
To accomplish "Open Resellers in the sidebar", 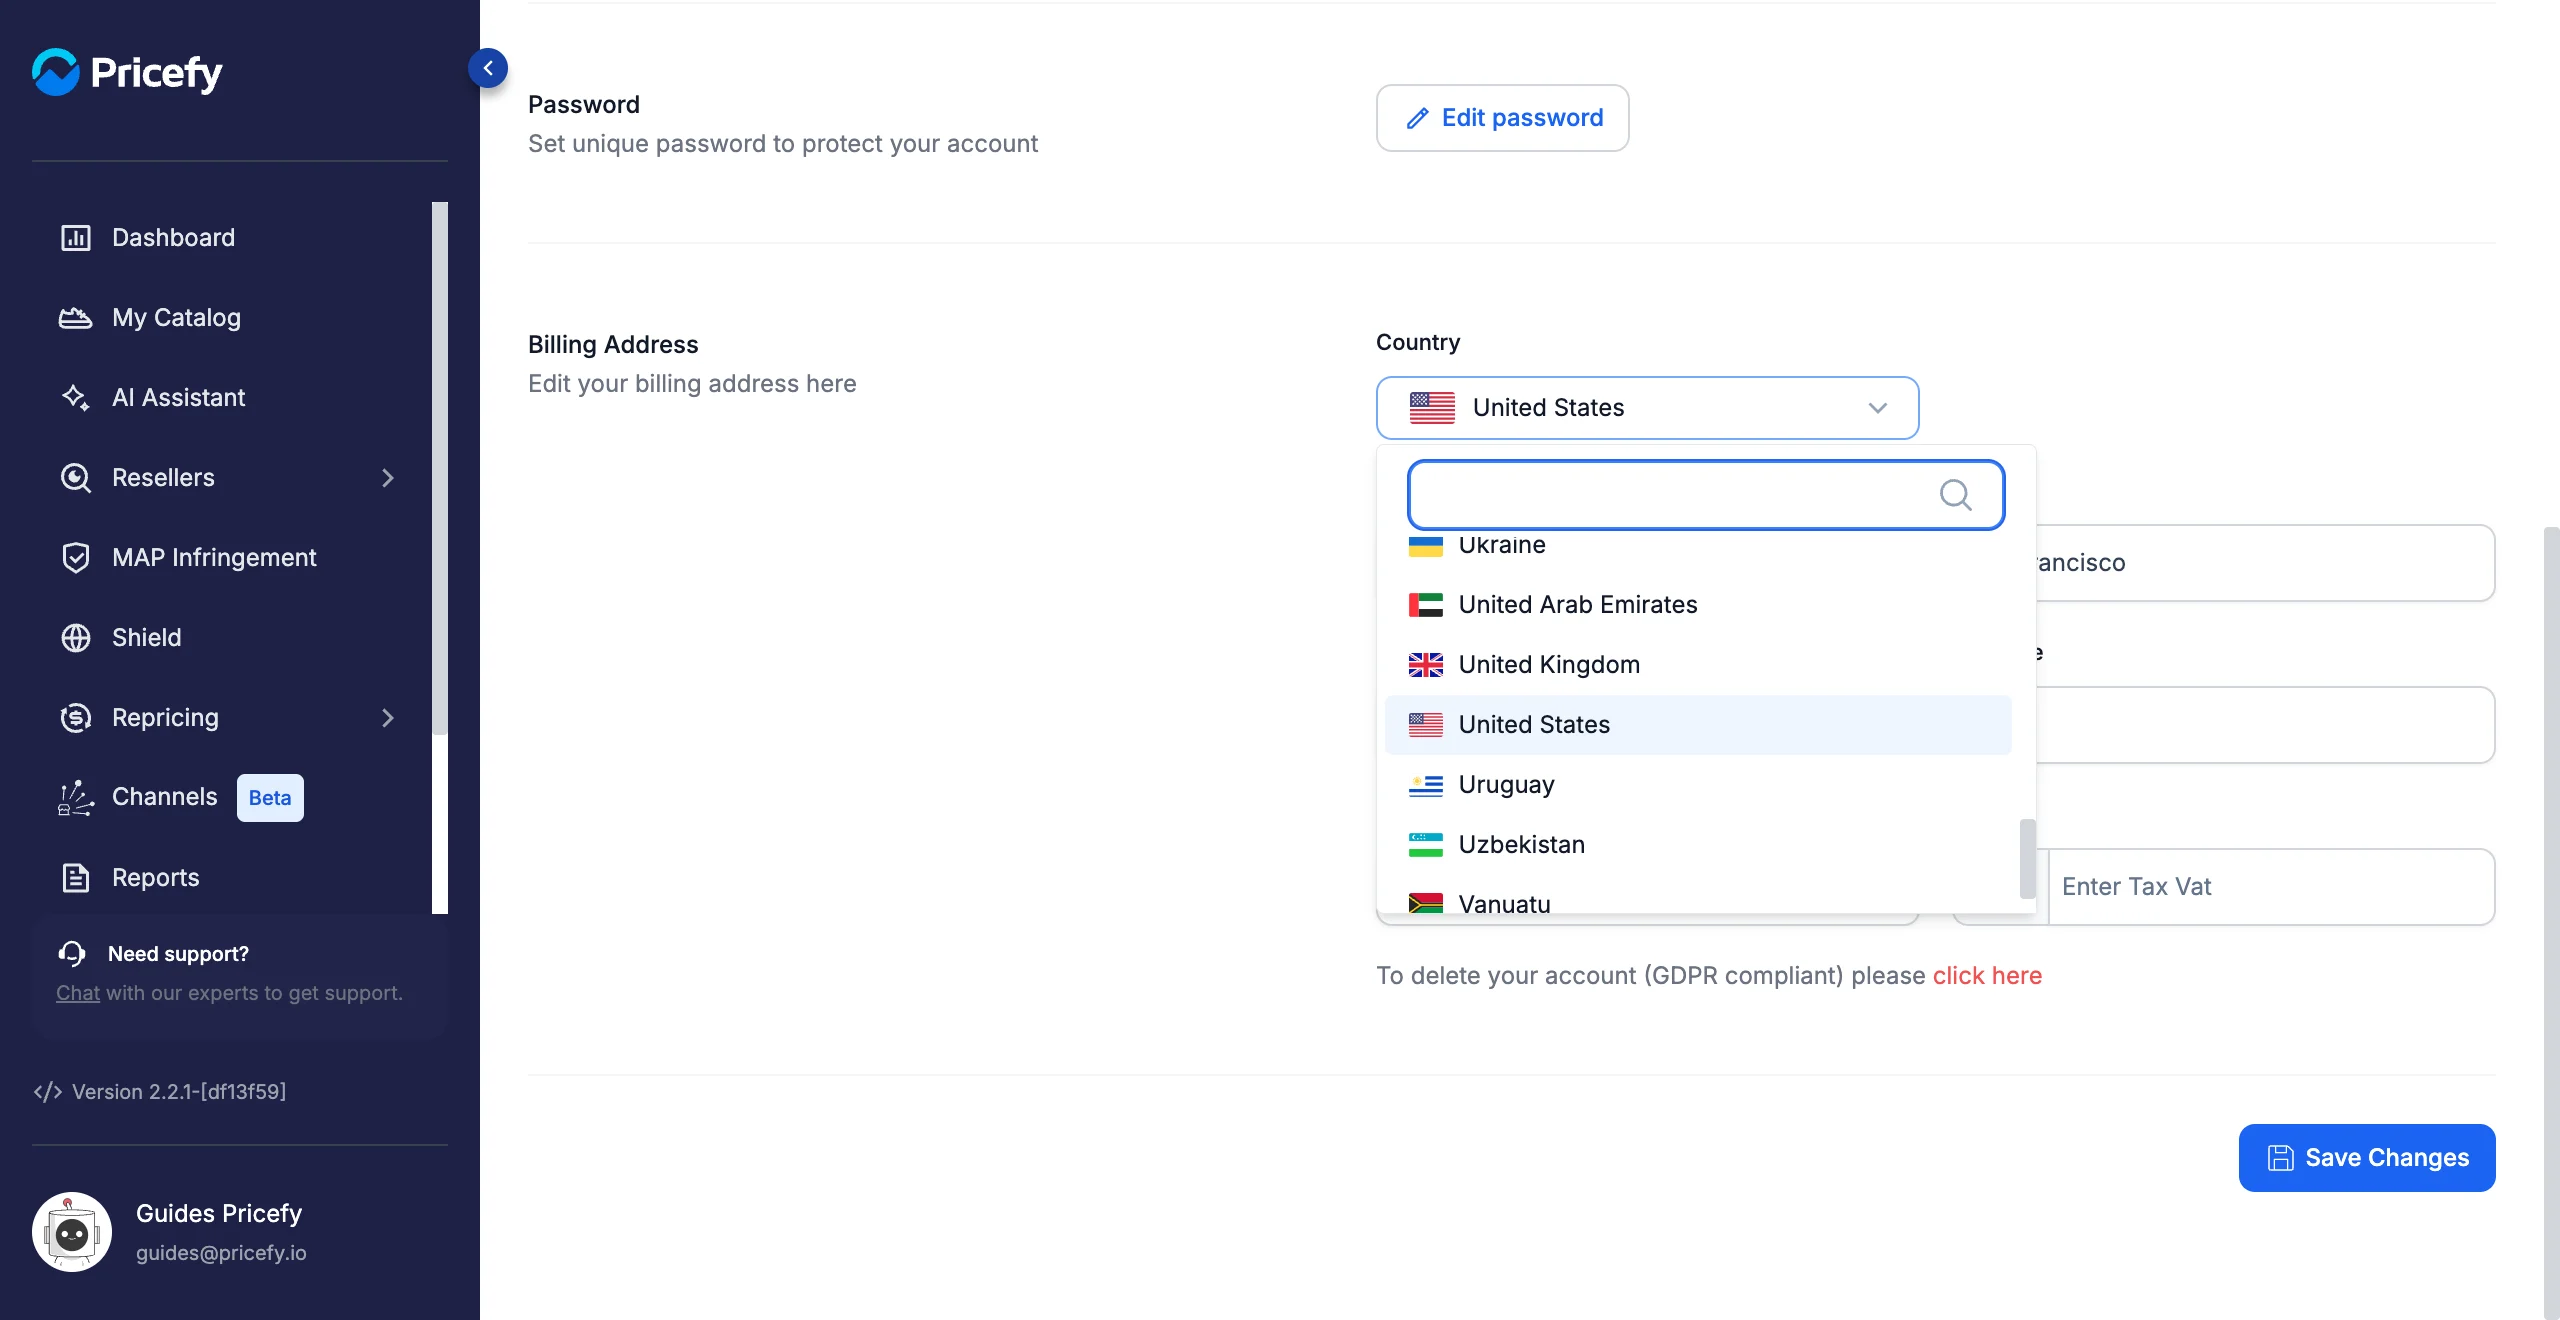I will tap(163, 477).
